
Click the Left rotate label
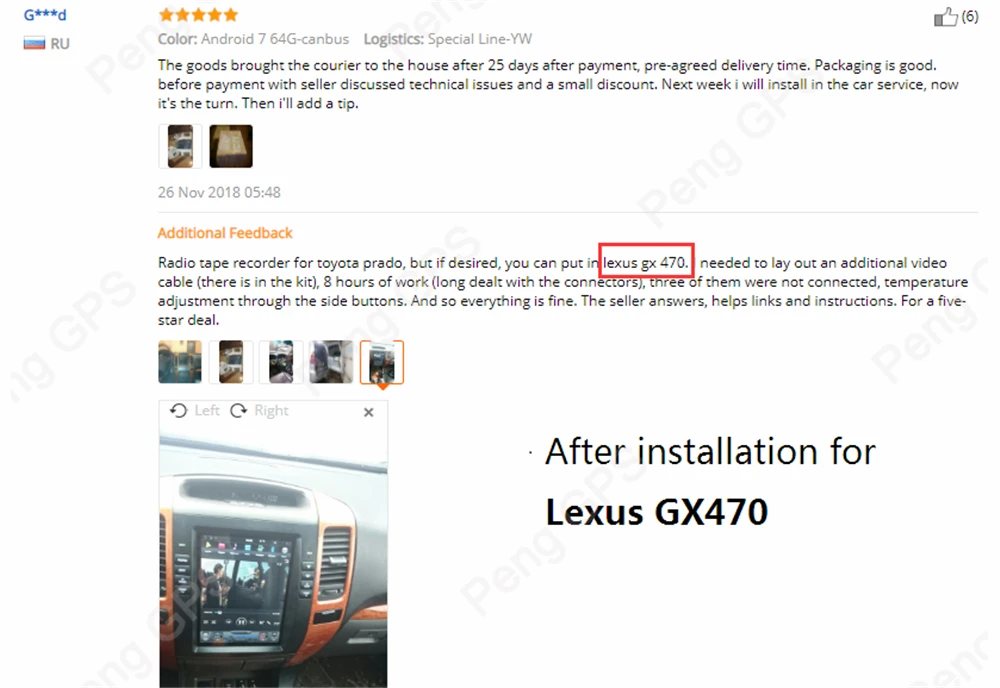[x=207, y=411]
